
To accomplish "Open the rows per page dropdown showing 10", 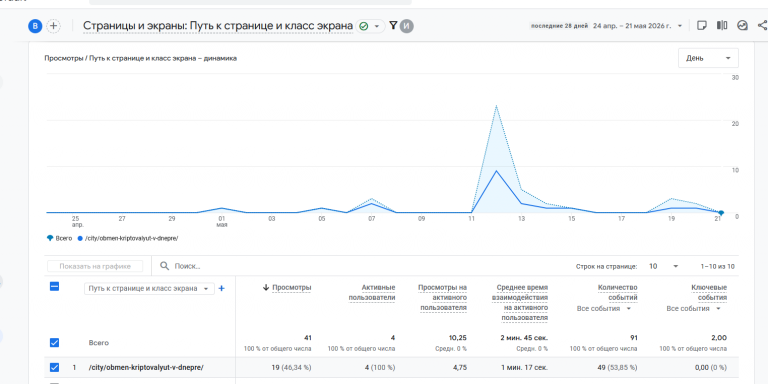I will click(664, 266).
